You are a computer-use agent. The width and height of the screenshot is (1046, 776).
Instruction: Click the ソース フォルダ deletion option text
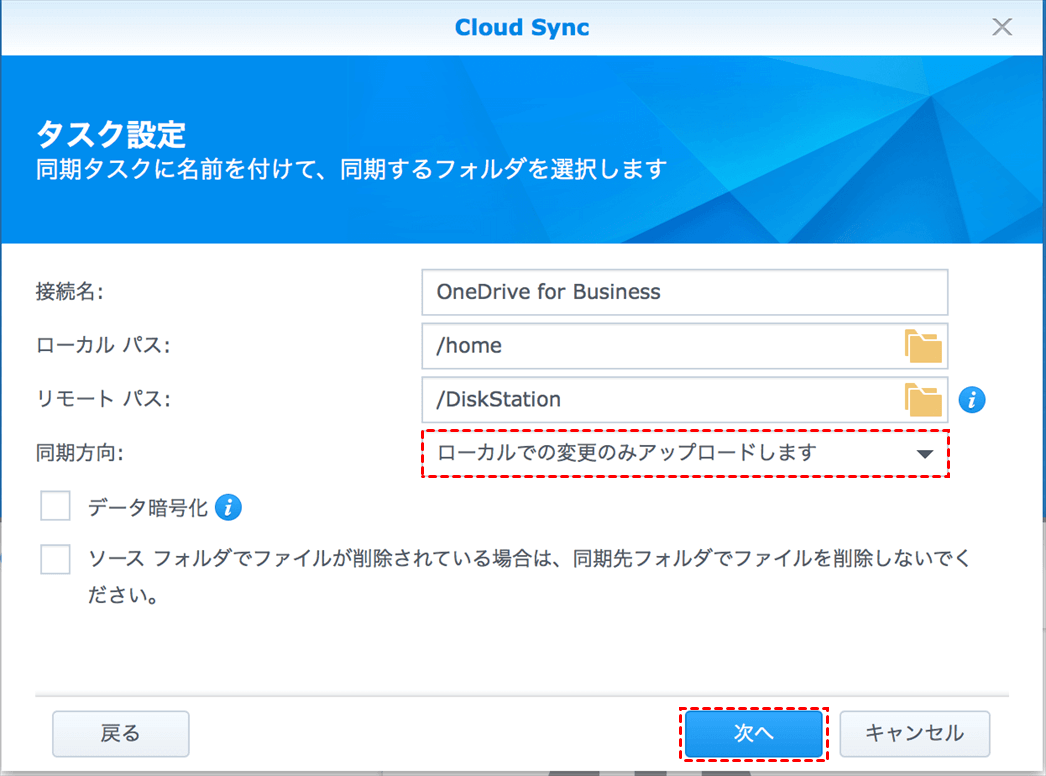528,558
